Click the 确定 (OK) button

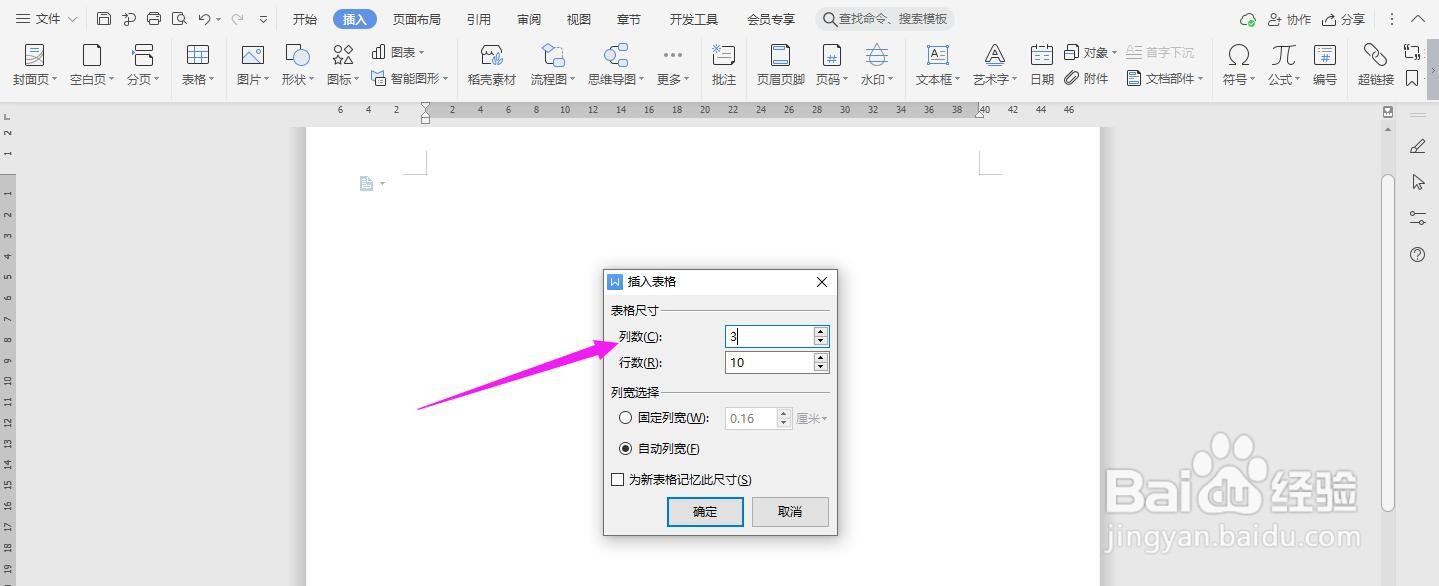[705, 511]
